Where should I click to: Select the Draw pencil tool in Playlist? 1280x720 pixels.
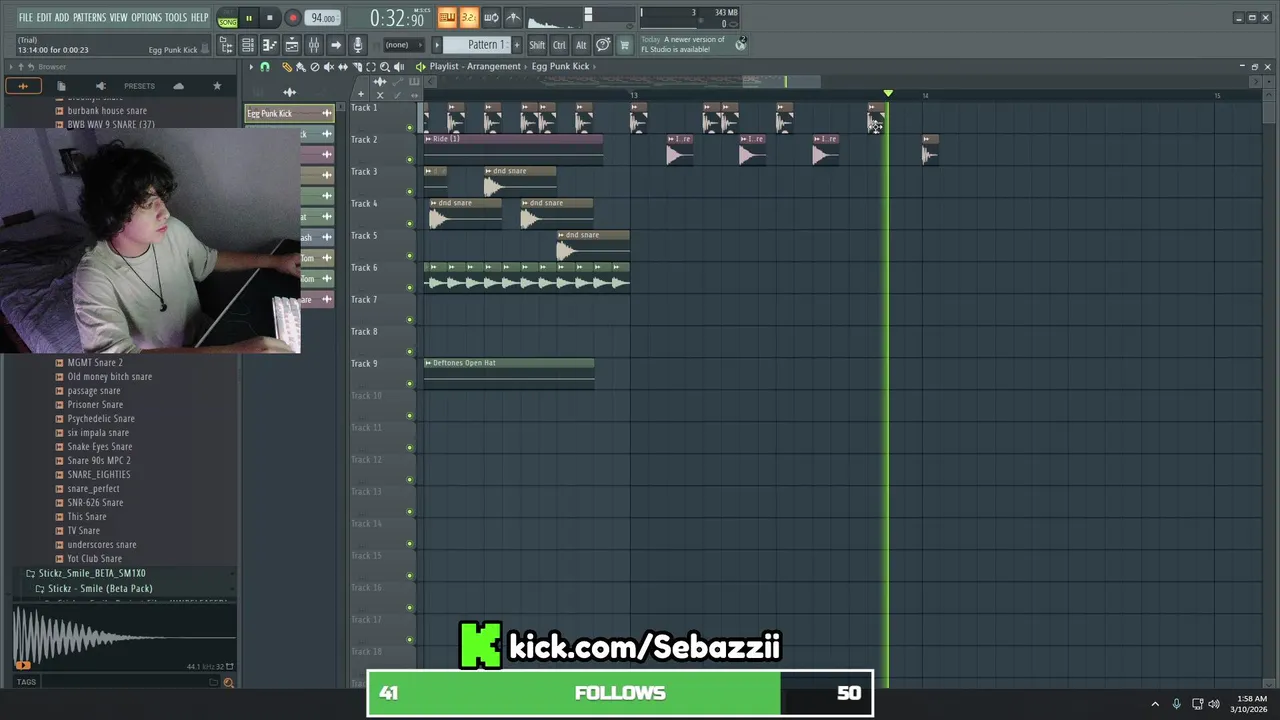coord(286,67)
